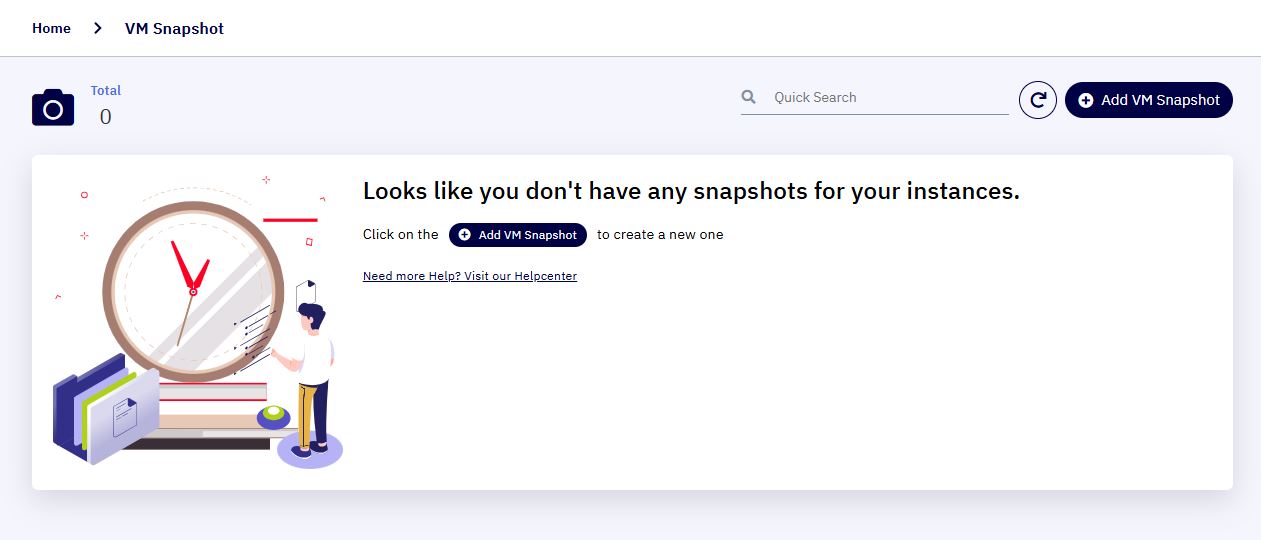Viewport: 1261px width, 540px height.
Task: Click the green push-button in illustration
Action: pos(274,417)
